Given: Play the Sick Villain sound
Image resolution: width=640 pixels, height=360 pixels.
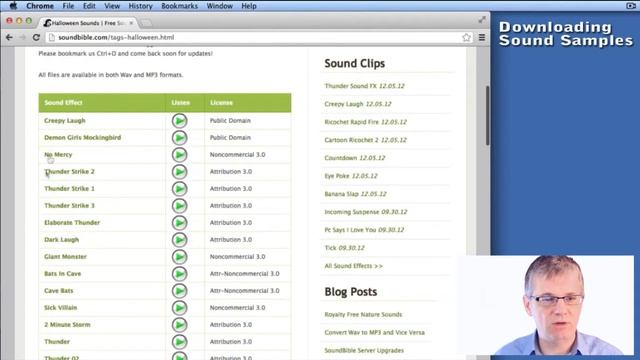Looking at the screenshot, I should (179, 308).
